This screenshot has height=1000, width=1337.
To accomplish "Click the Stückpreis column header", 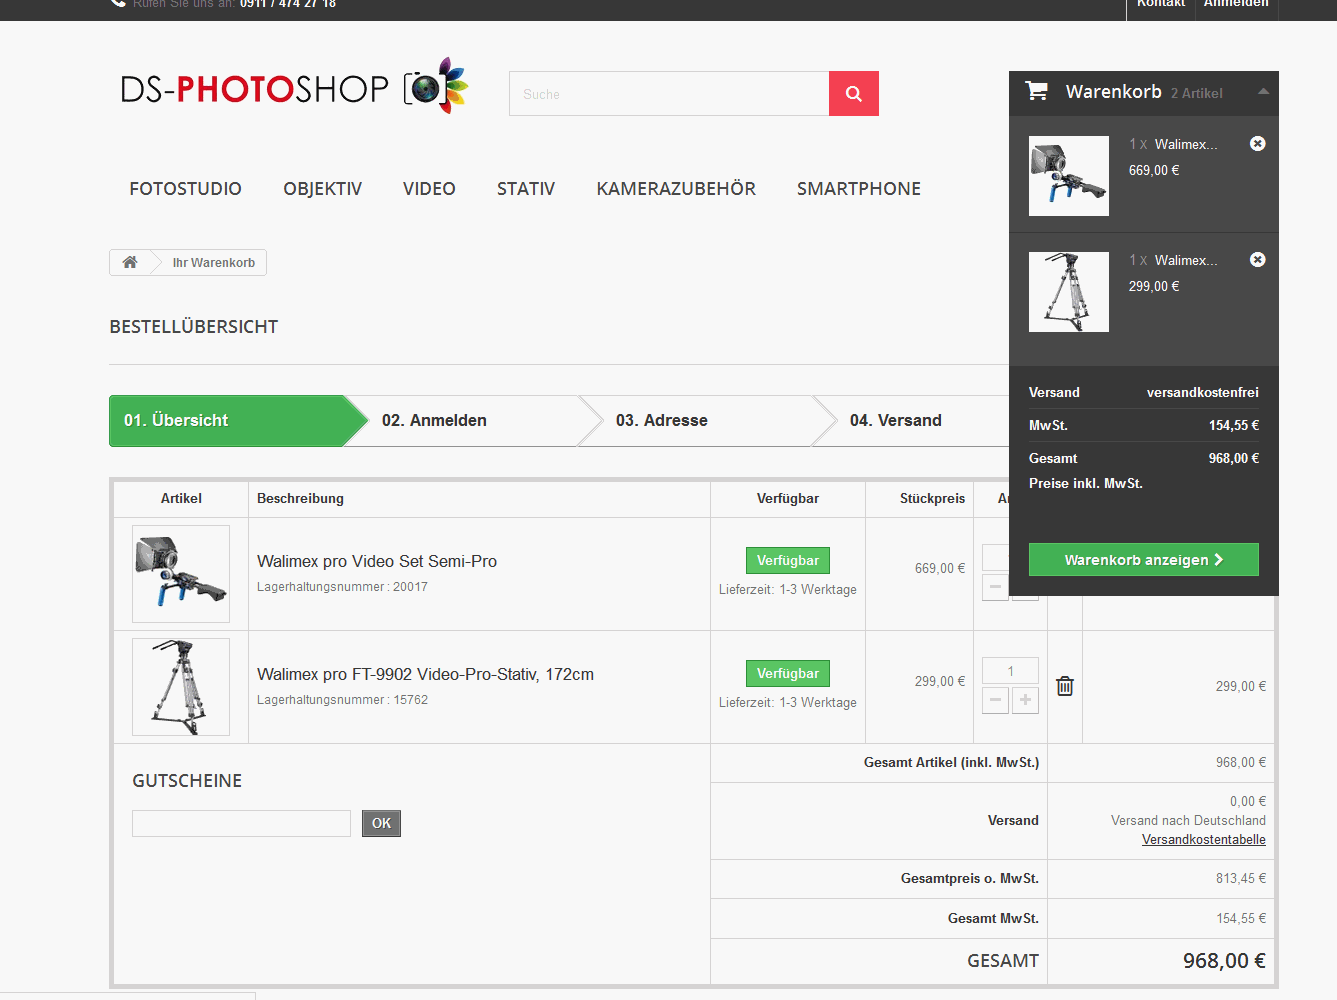I will point(932,498).
